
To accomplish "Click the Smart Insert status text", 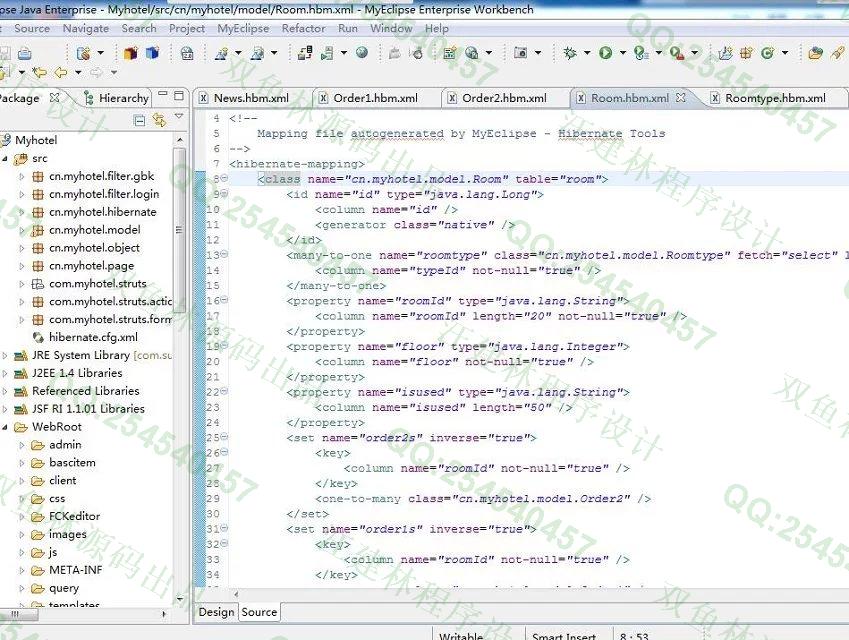I will [x=564, y=636].
